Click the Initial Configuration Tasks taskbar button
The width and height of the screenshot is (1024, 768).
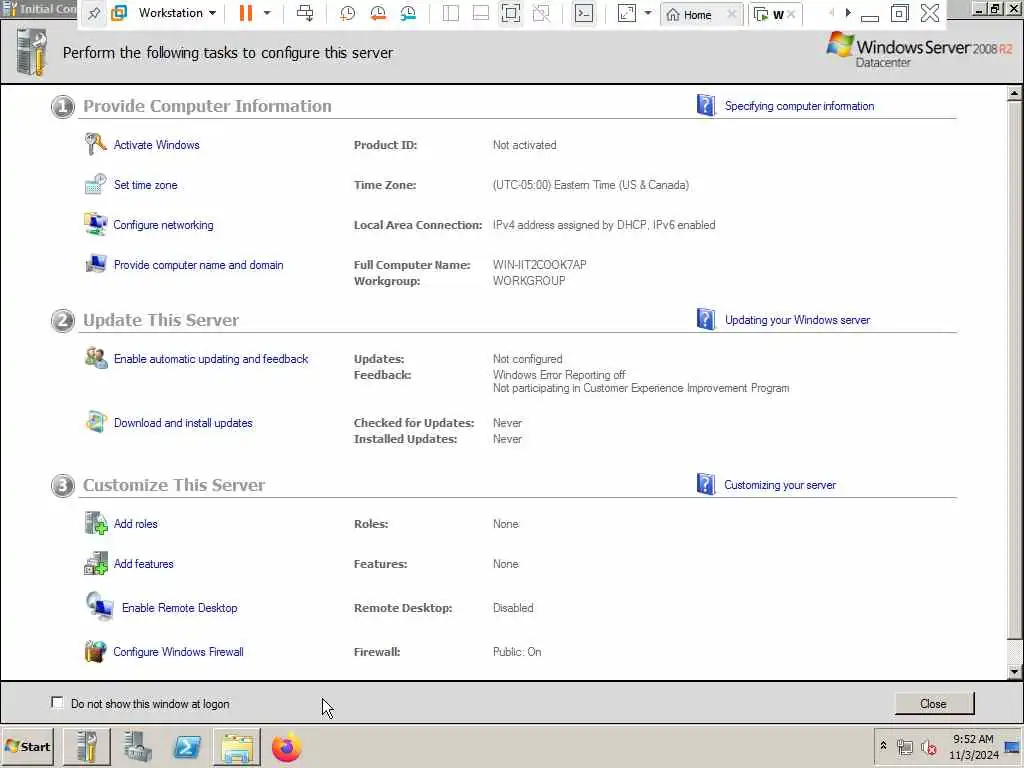(x=88, y=747)
